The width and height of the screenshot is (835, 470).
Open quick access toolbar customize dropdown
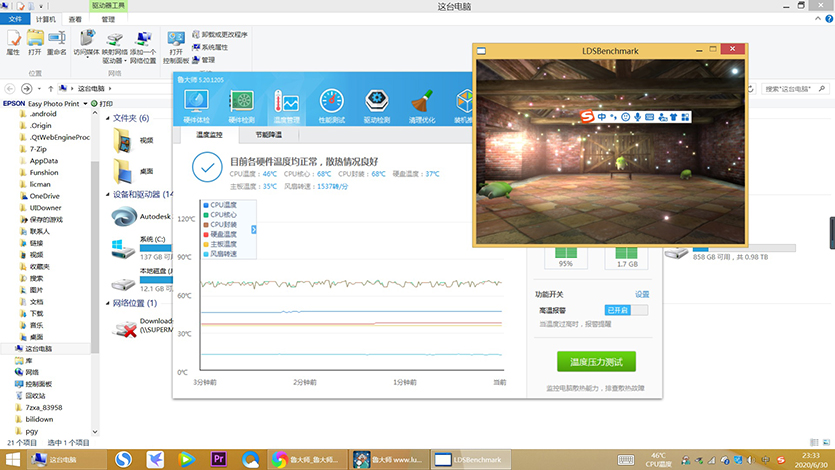click(41, 6)
